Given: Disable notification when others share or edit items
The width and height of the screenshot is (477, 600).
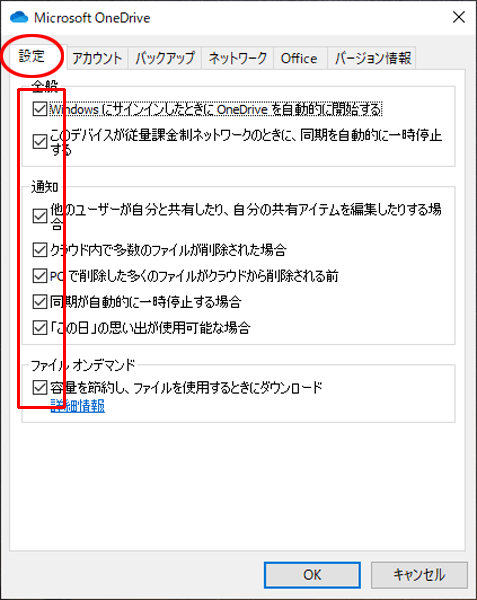Looking at the screenshot, I should coord(40,216).
